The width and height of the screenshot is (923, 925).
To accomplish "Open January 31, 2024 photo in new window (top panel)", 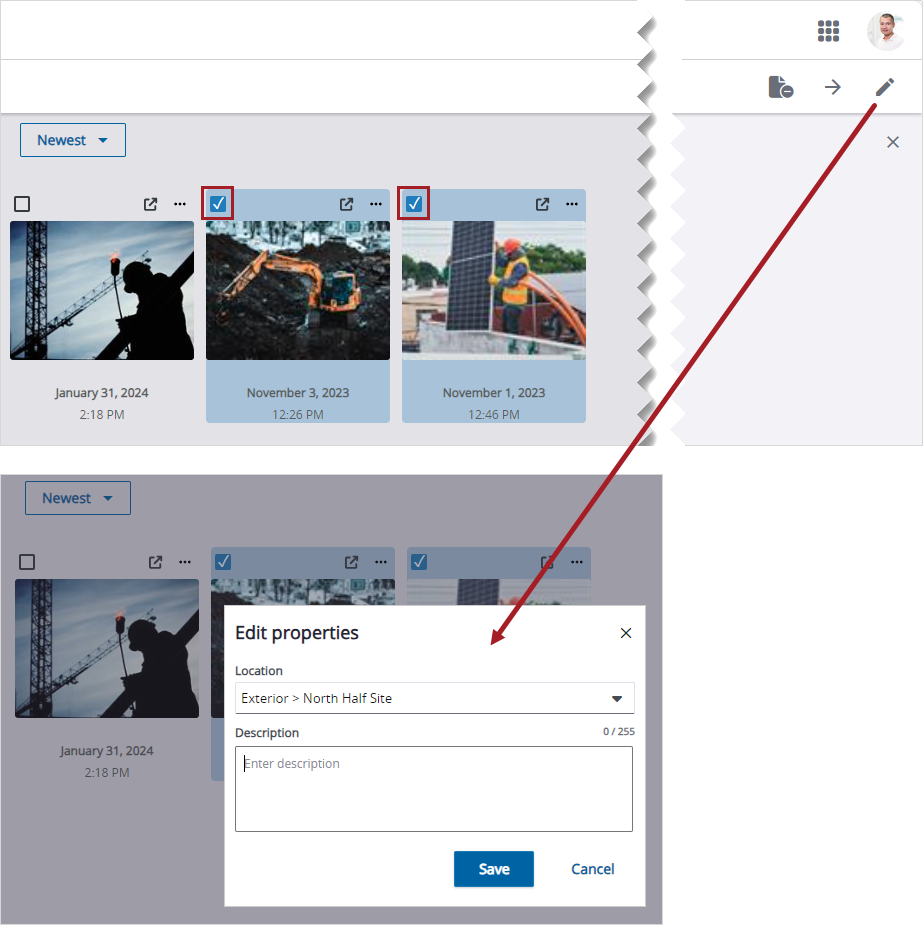I will coord(150,204).
